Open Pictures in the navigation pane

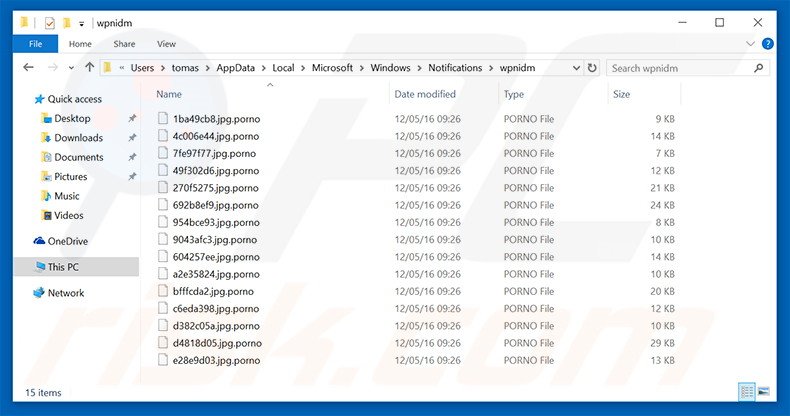pyautogui.click(x=64, y=177)
